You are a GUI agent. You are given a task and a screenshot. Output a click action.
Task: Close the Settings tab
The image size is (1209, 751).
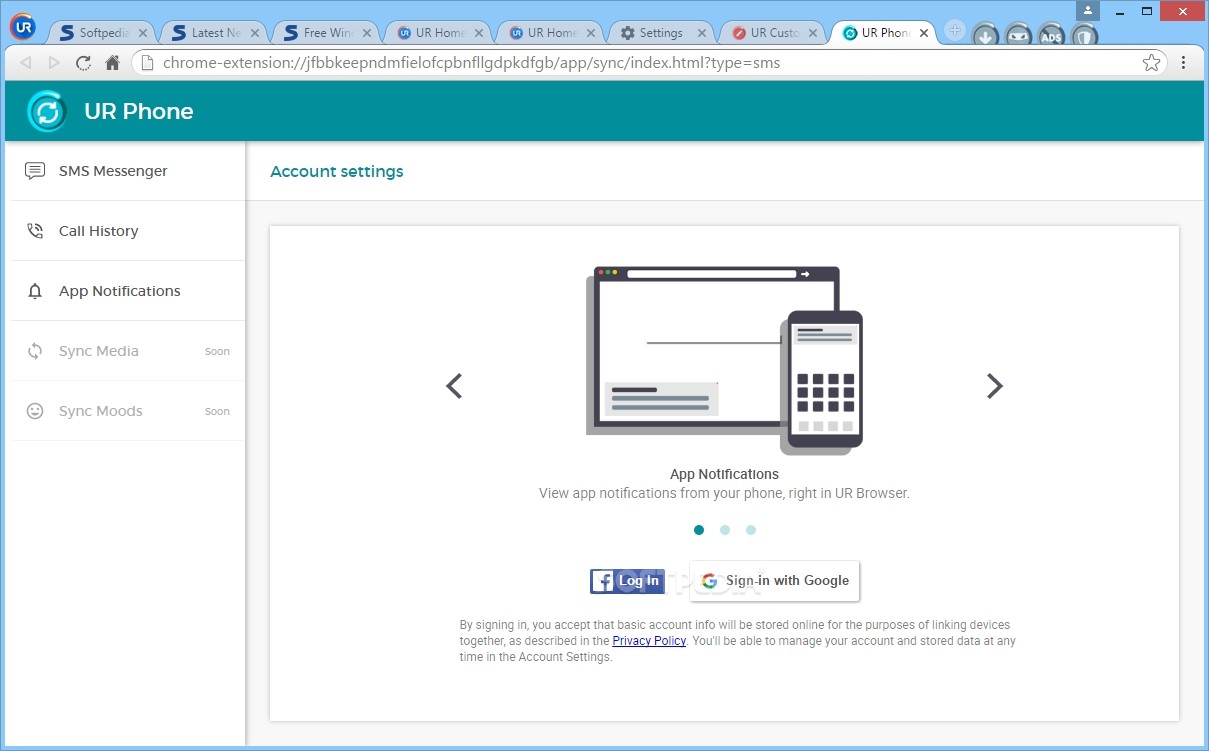[x=701, y=33]
